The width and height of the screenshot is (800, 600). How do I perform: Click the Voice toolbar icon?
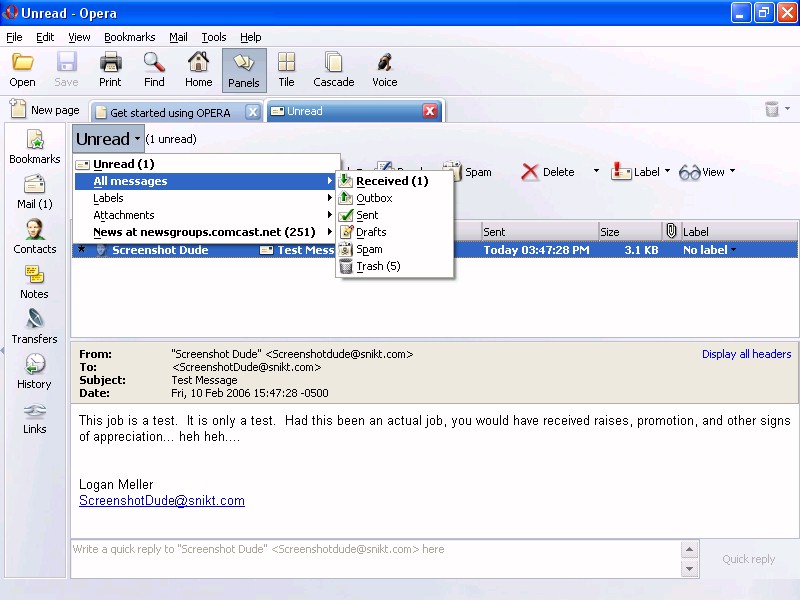[384, 70]
